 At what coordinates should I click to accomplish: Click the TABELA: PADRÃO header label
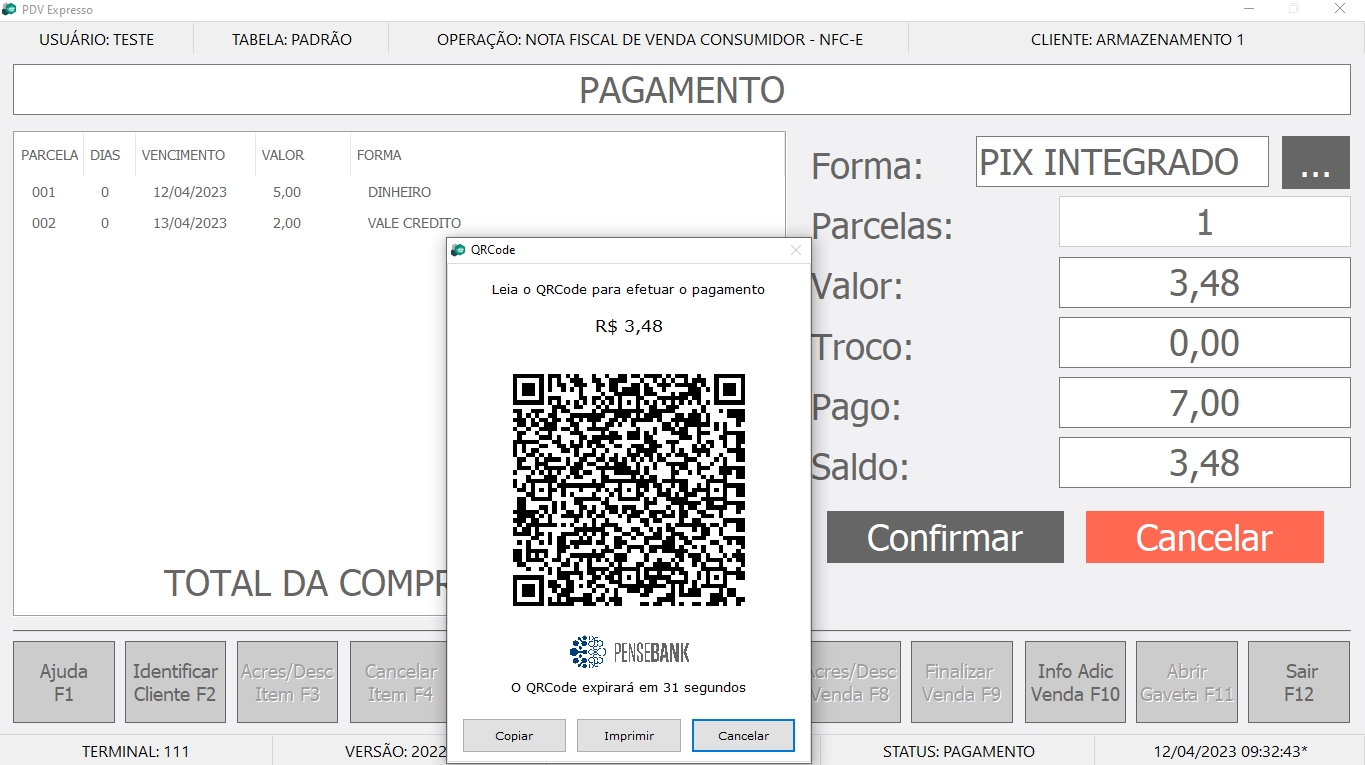tap(292, 40)
